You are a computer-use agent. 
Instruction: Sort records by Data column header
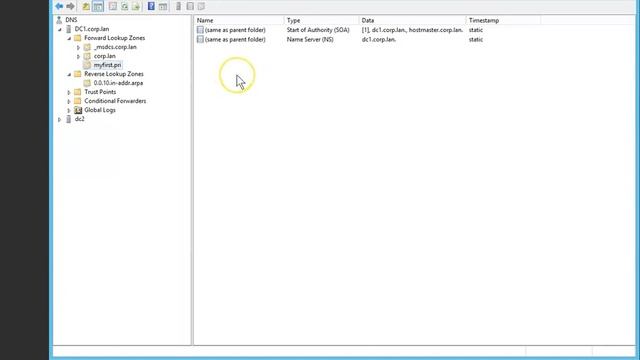[x=412, y=20]
